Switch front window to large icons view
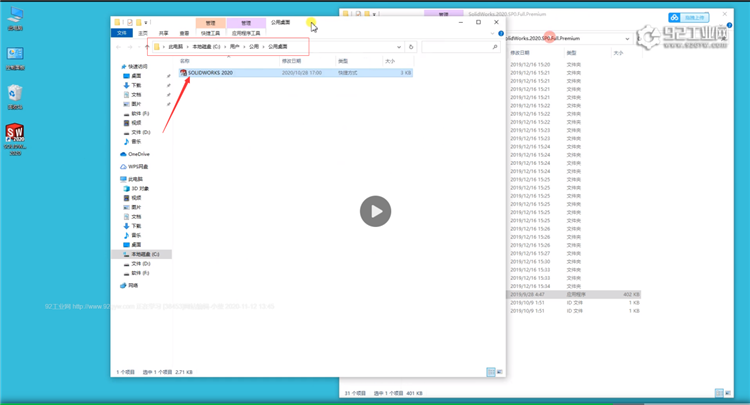The image size is (750, 405). [x=500, y=372]
